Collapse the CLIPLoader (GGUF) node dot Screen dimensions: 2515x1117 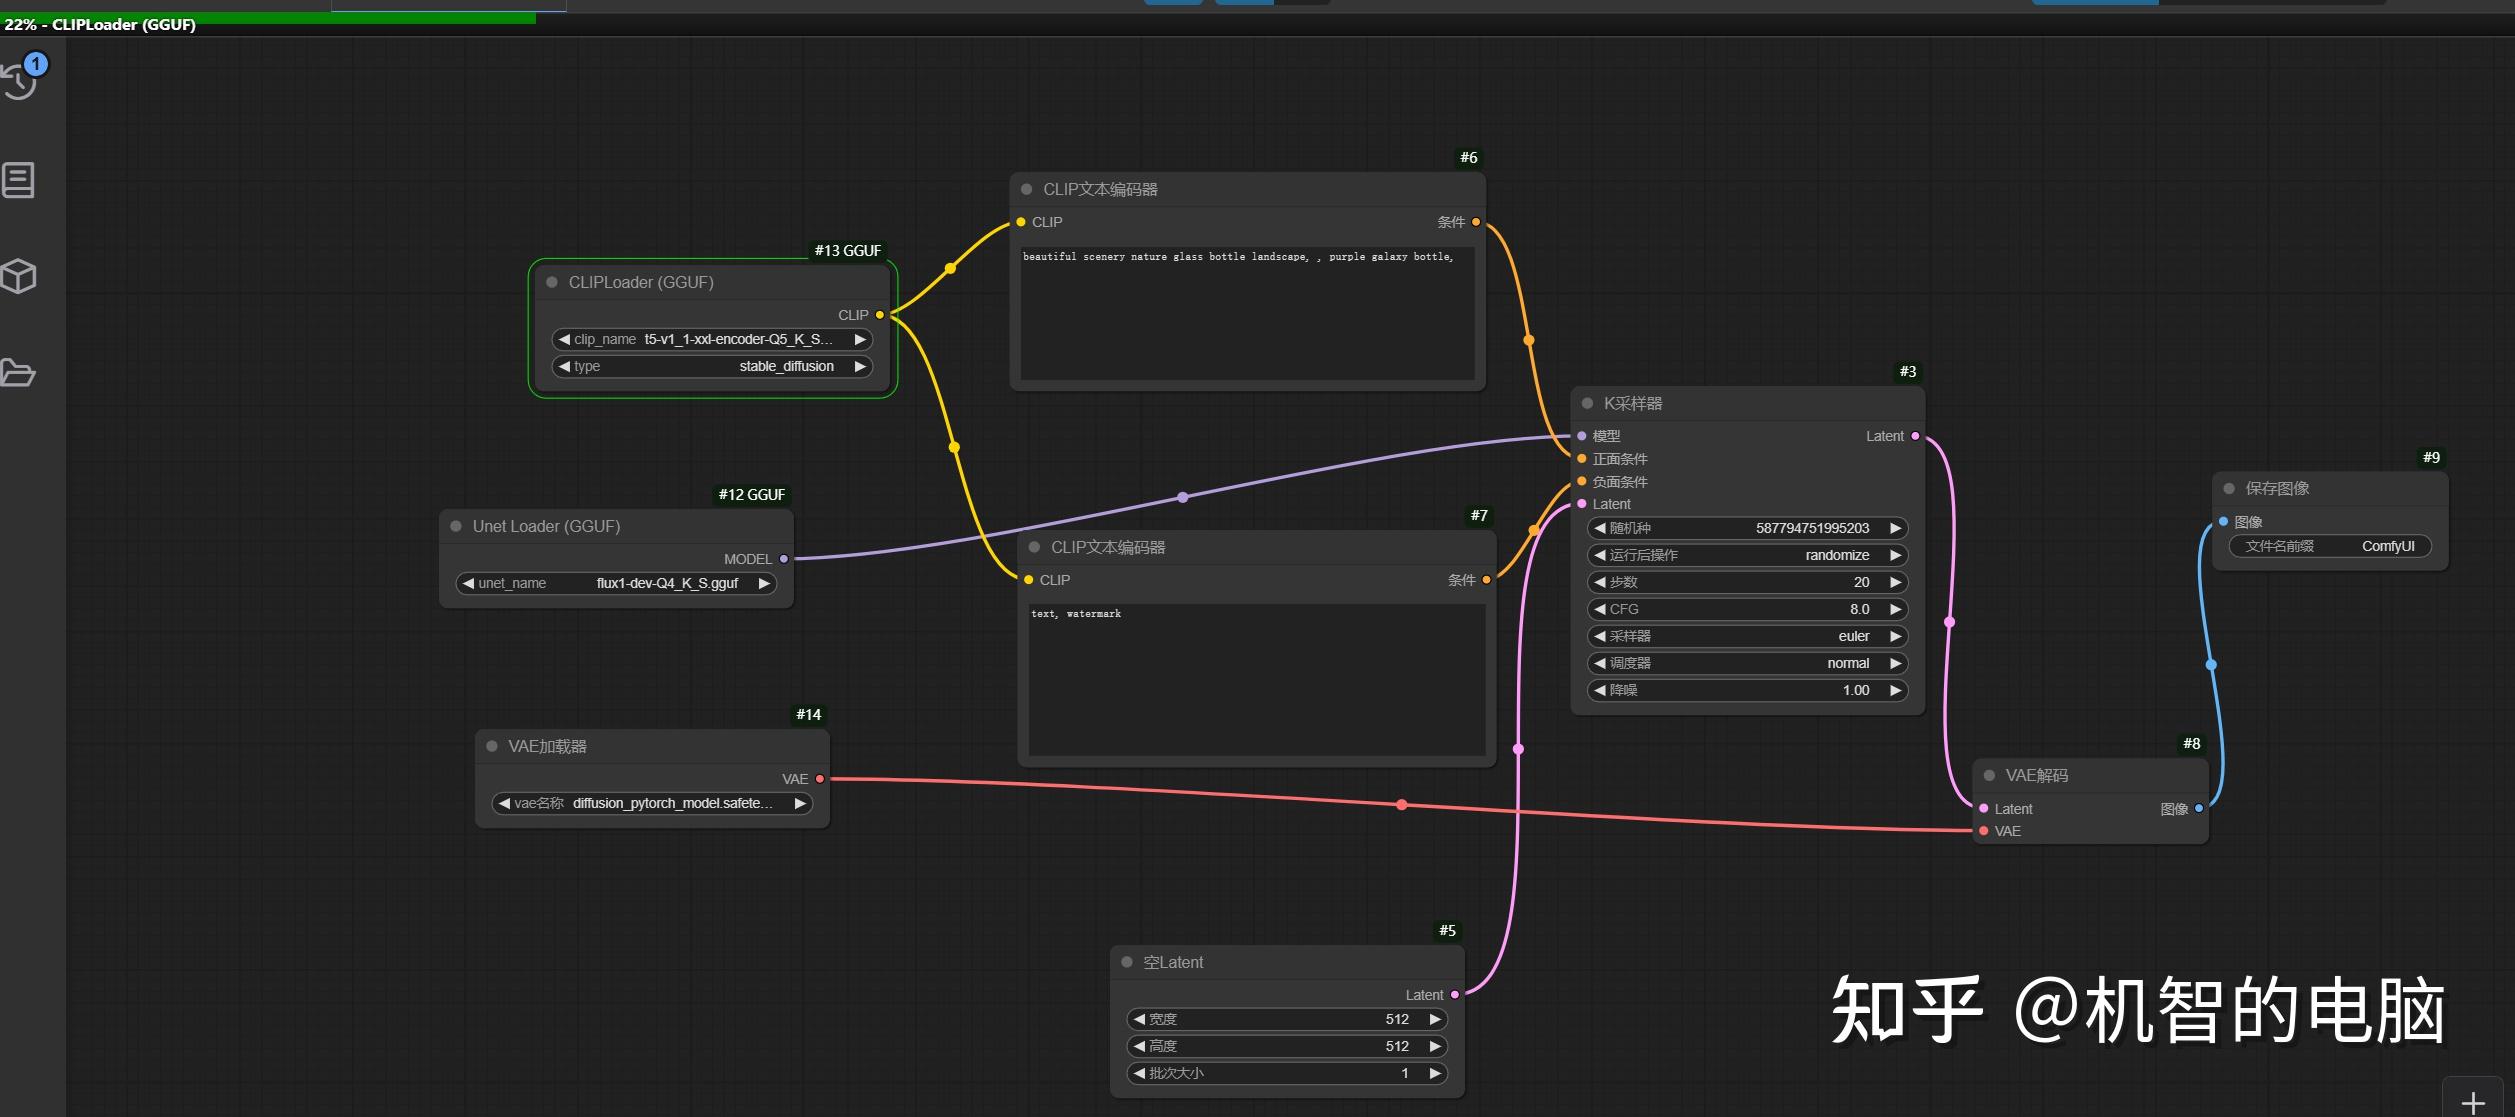[x=552, y=282]
